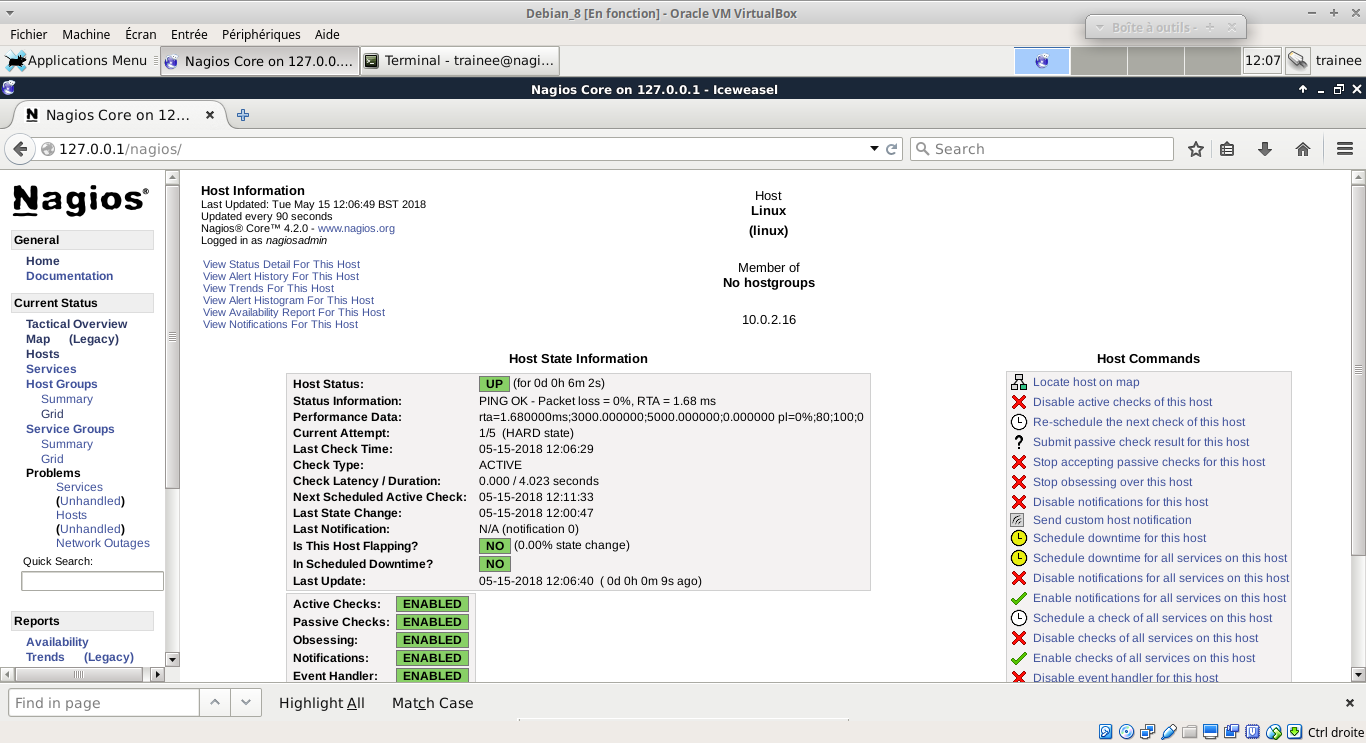Click red X beside Stop accepting passive checks
Screen dimensions: 1366x743
pyautogui.click(x=1019, y=462)
